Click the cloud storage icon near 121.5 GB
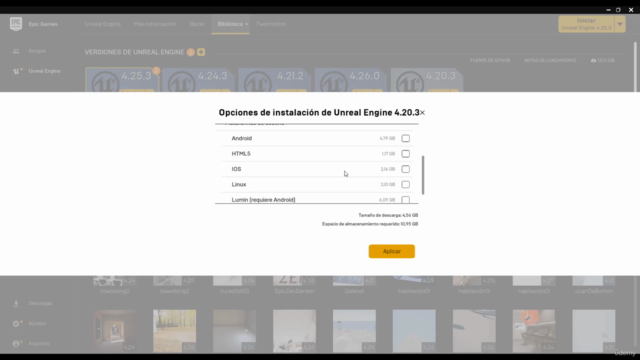The image size is (640, 360). pos(593,60)
